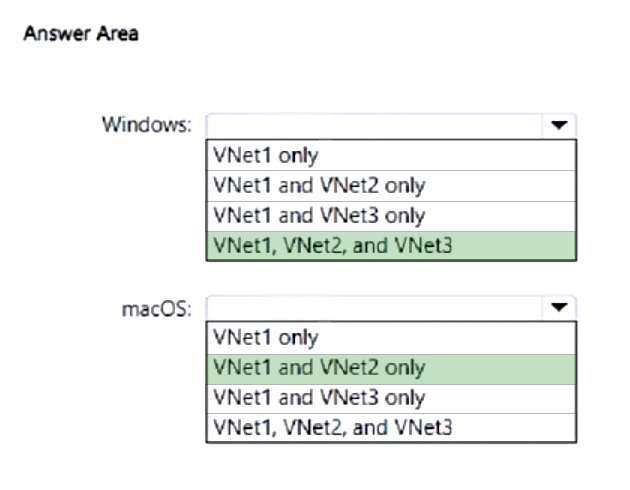Click the empty Windows combo box field
Image resolution: width=630 pixels, height=490 pixels.
(374, 126)
